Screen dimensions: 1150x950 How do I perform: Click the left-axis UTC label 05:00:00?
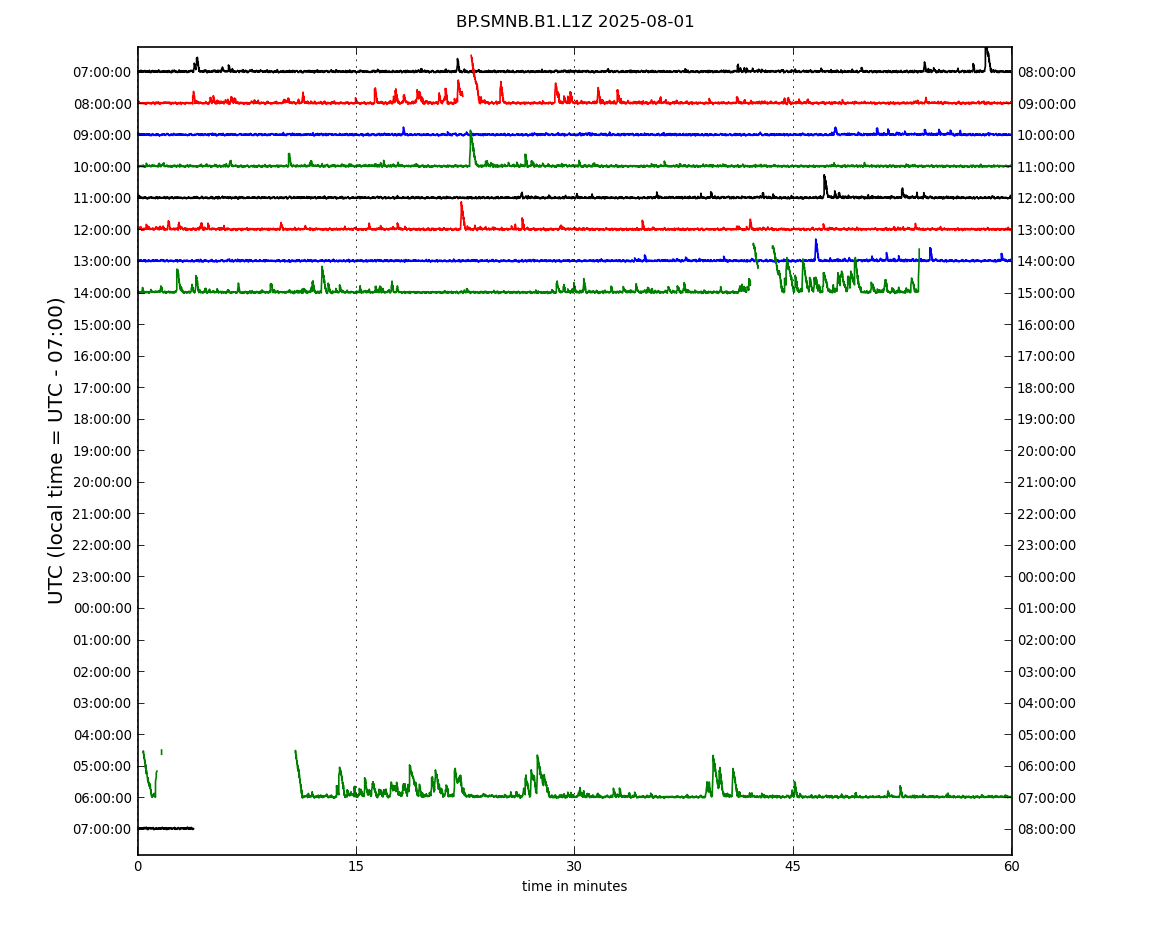[102, 767]
